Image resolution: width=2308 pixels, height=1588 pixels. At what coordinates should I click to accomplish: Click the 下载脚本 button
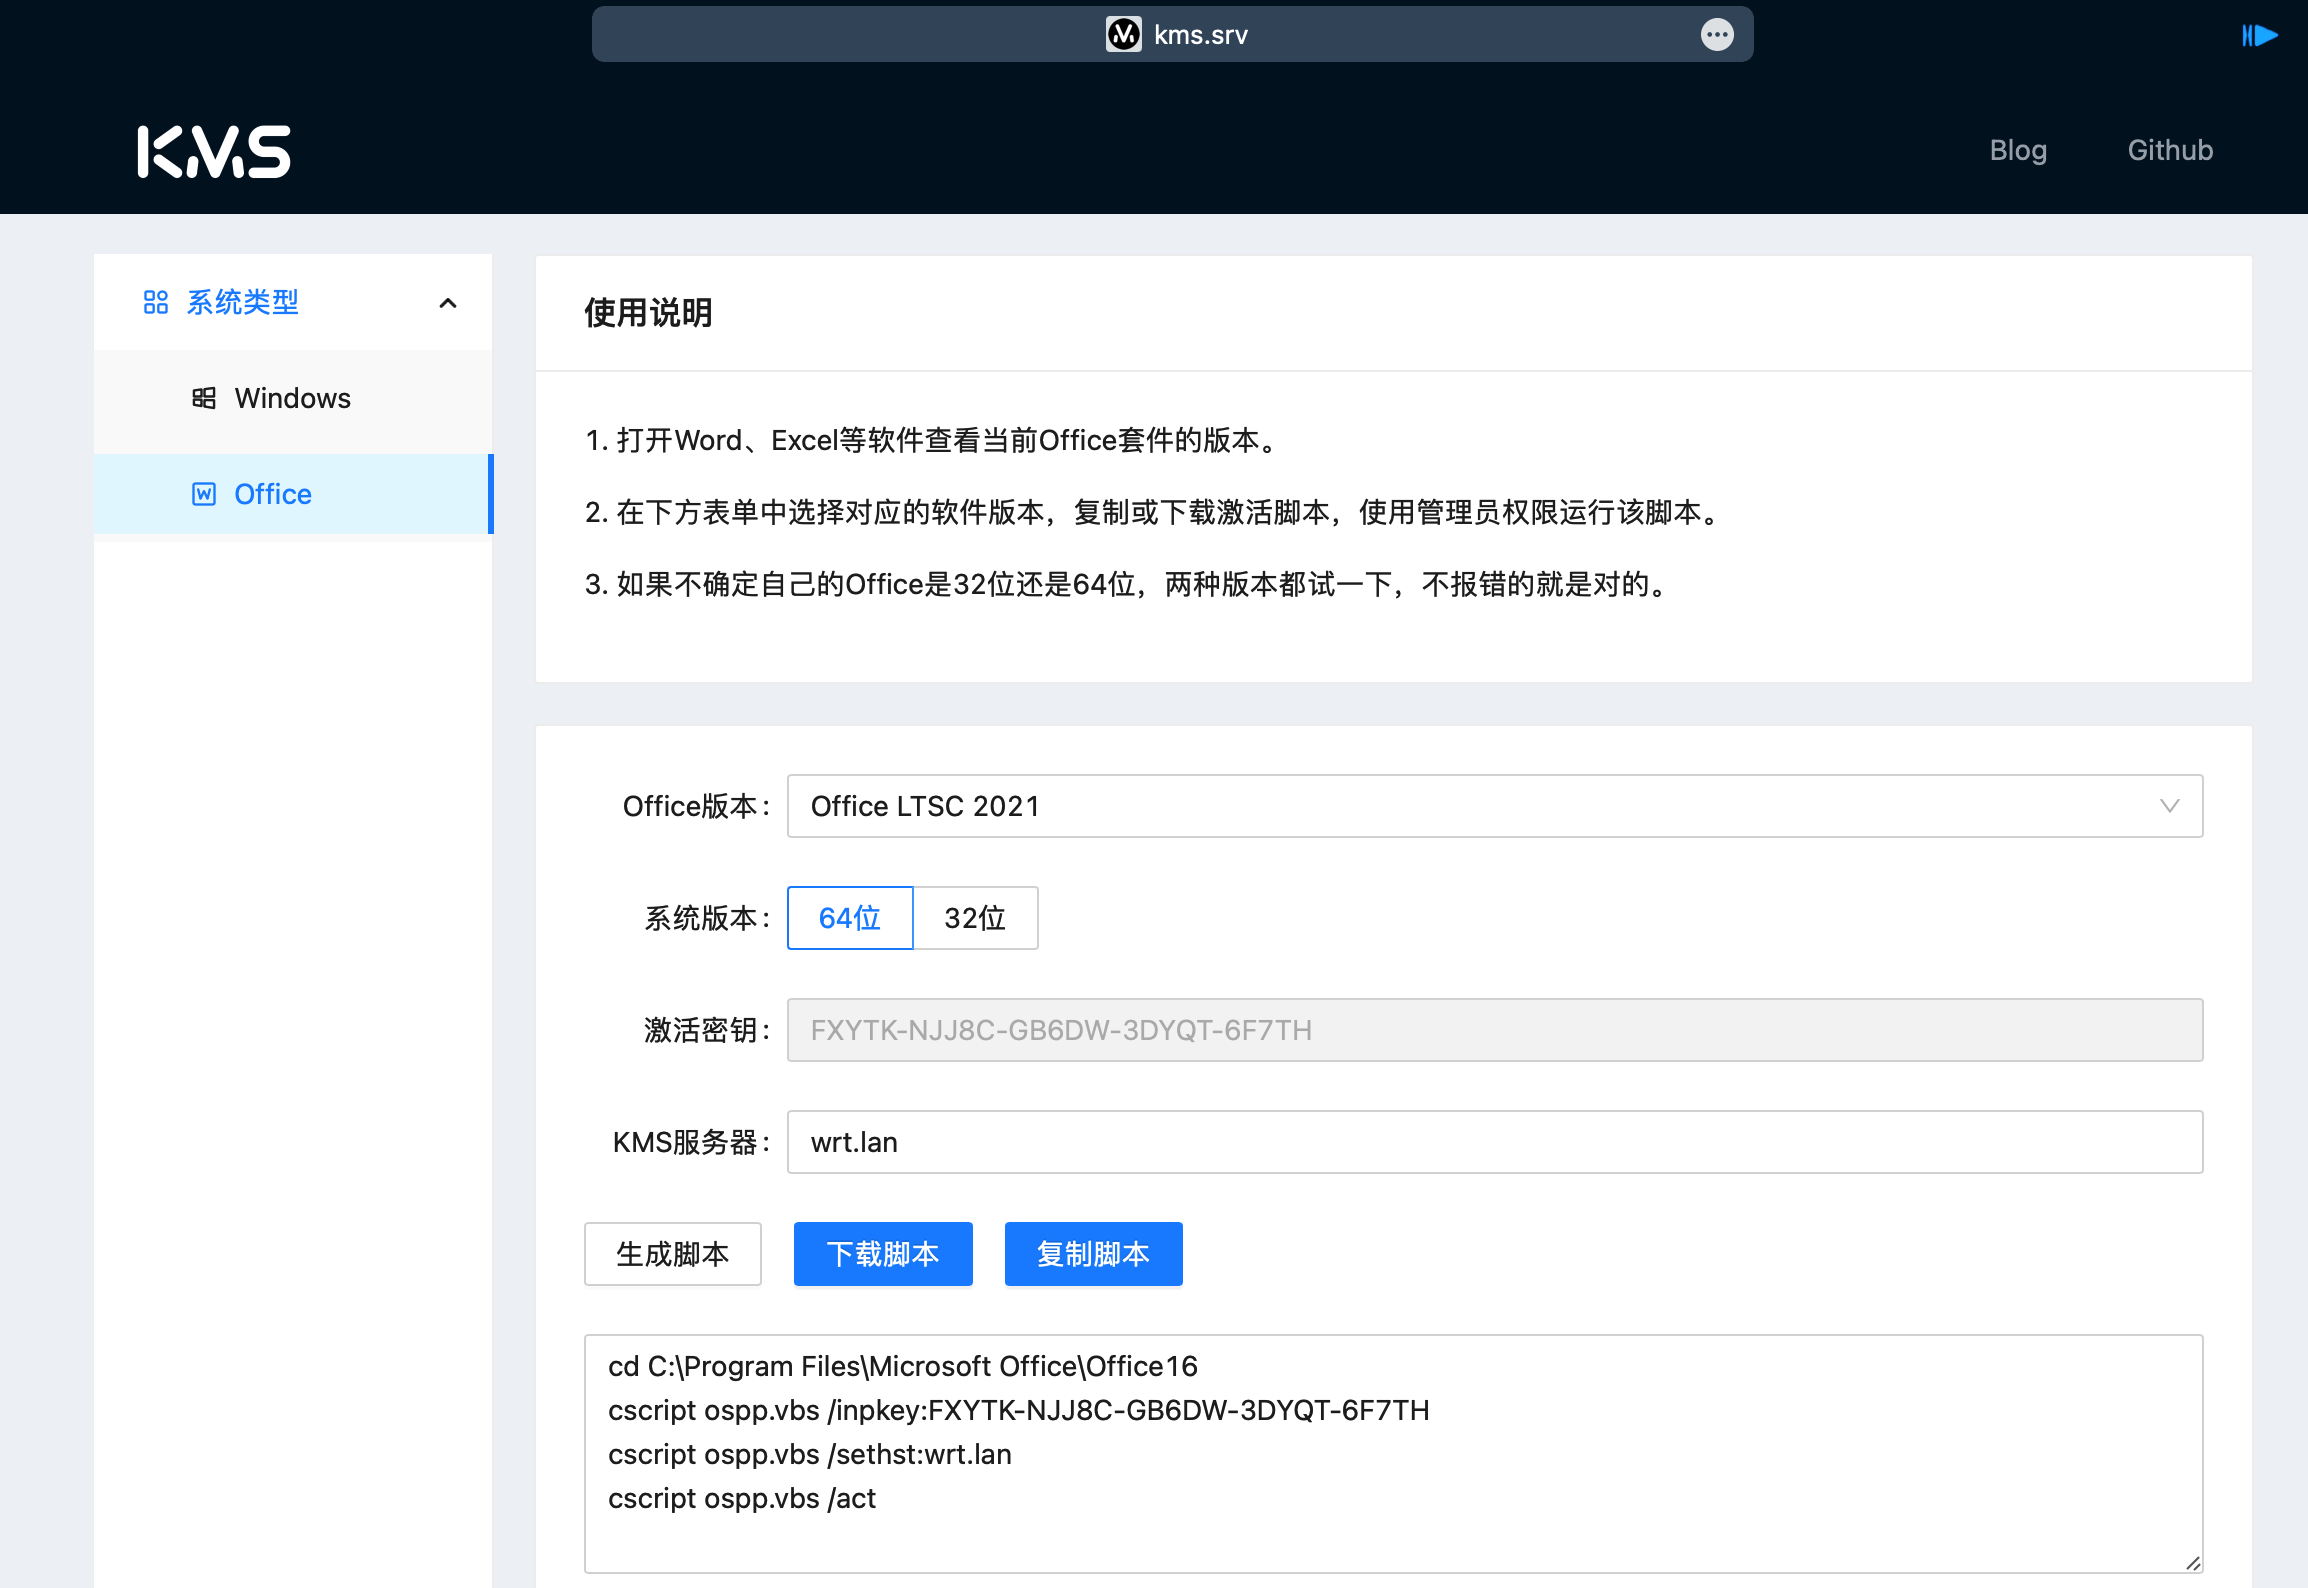click(883, 1254)
